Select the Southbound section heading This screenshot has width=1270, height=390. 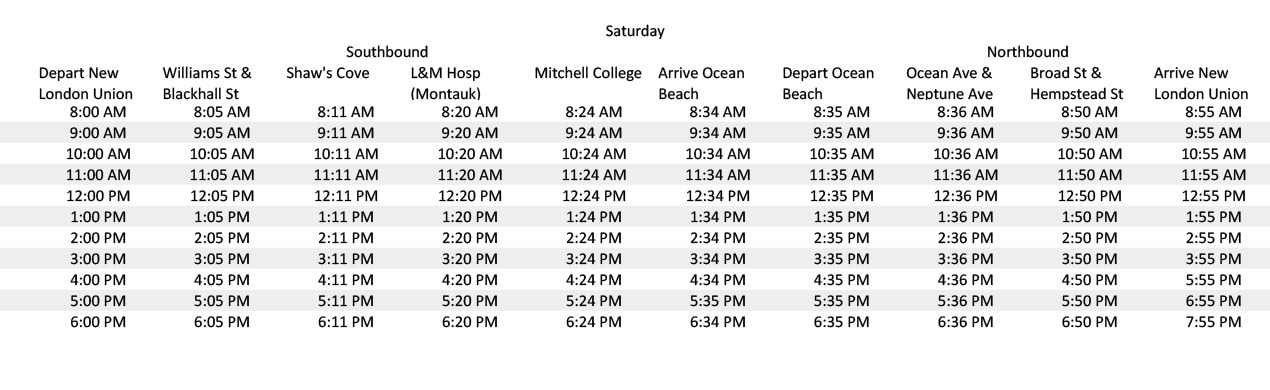(387, 52)
